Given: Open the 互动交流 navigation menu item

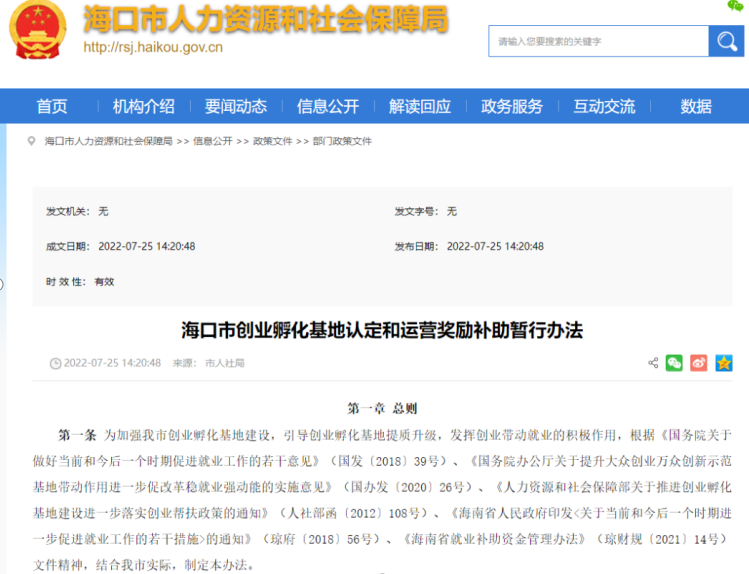Looking at the screenshot, I should [604, 106].
